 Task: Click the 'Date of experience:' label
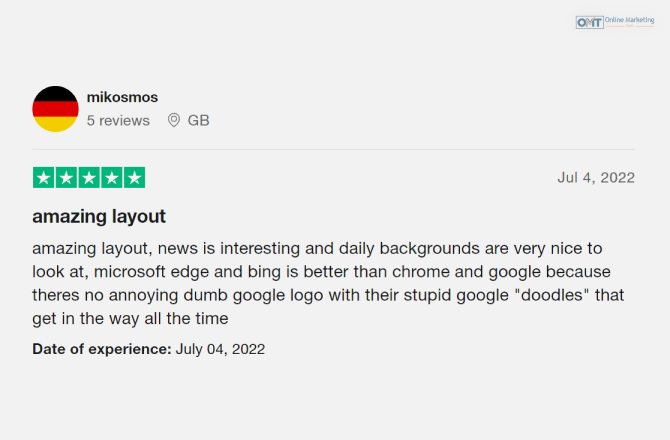[102, 349]
